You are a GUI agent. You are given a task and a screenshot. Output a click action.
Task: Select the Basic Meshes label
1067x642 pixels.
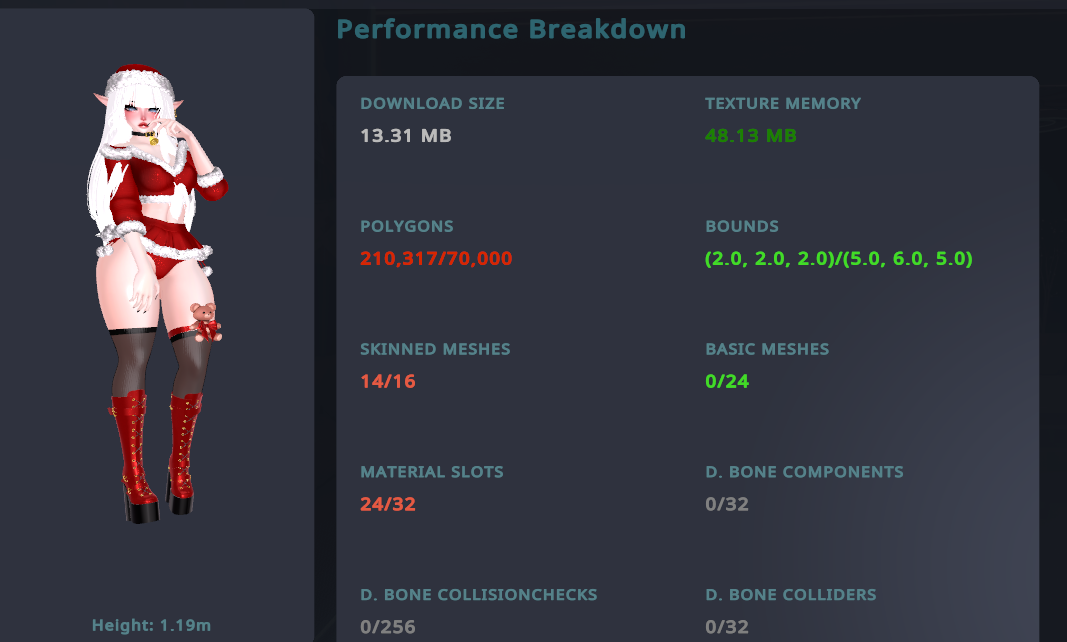(x=767, y=349)
